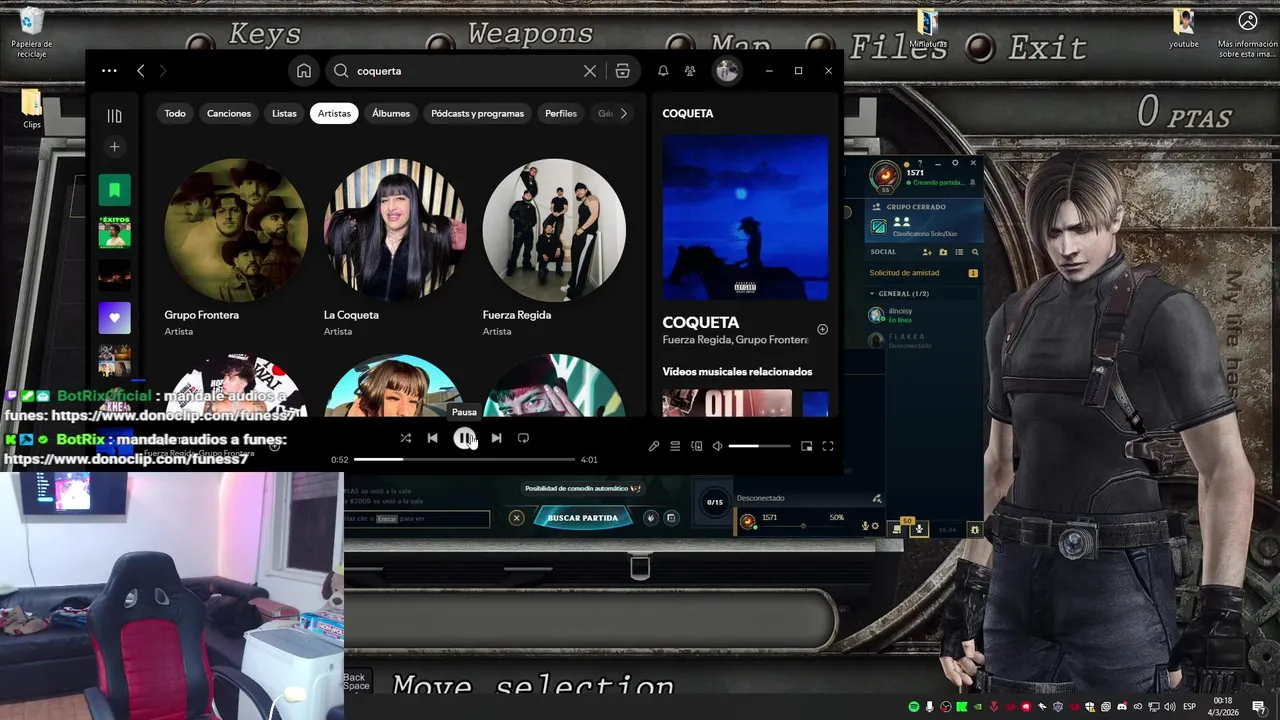Toggle repeat in Spotify player
This screenshot has height=720, width=1280.
click(x=523, y=438)
